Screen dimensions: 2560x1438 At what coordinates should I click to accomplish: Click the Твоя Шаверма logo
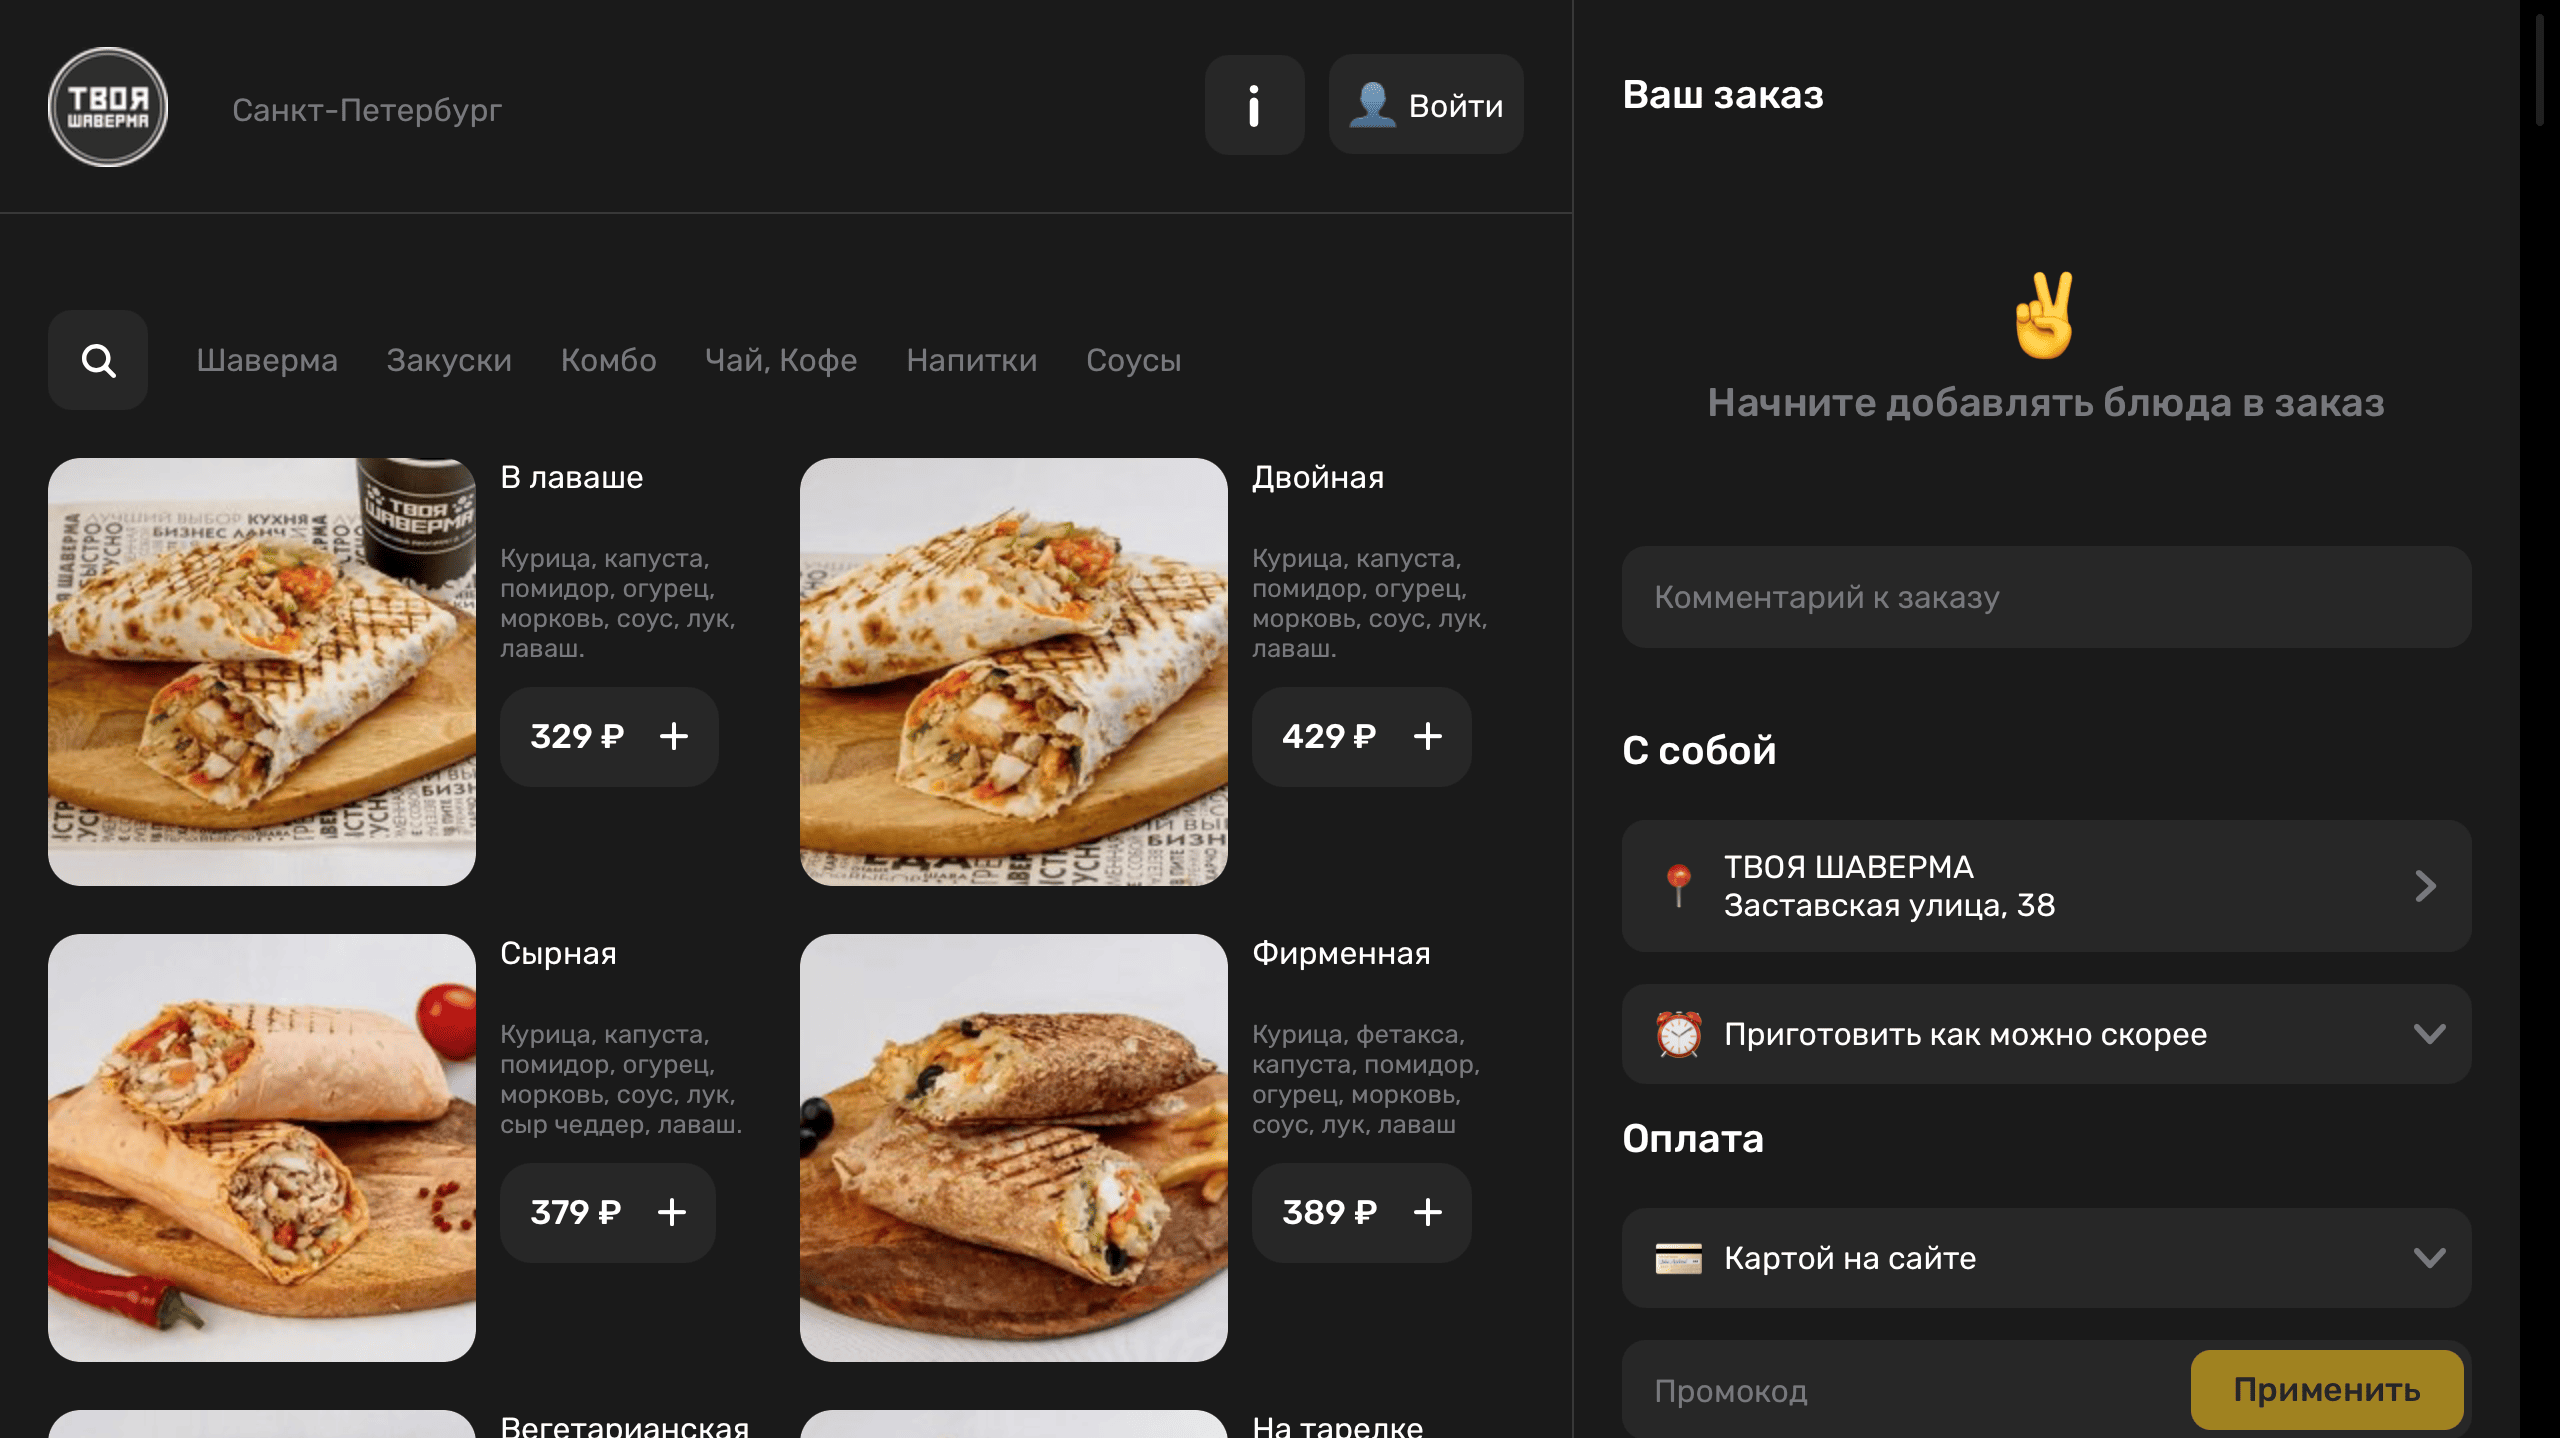(108, 107)
